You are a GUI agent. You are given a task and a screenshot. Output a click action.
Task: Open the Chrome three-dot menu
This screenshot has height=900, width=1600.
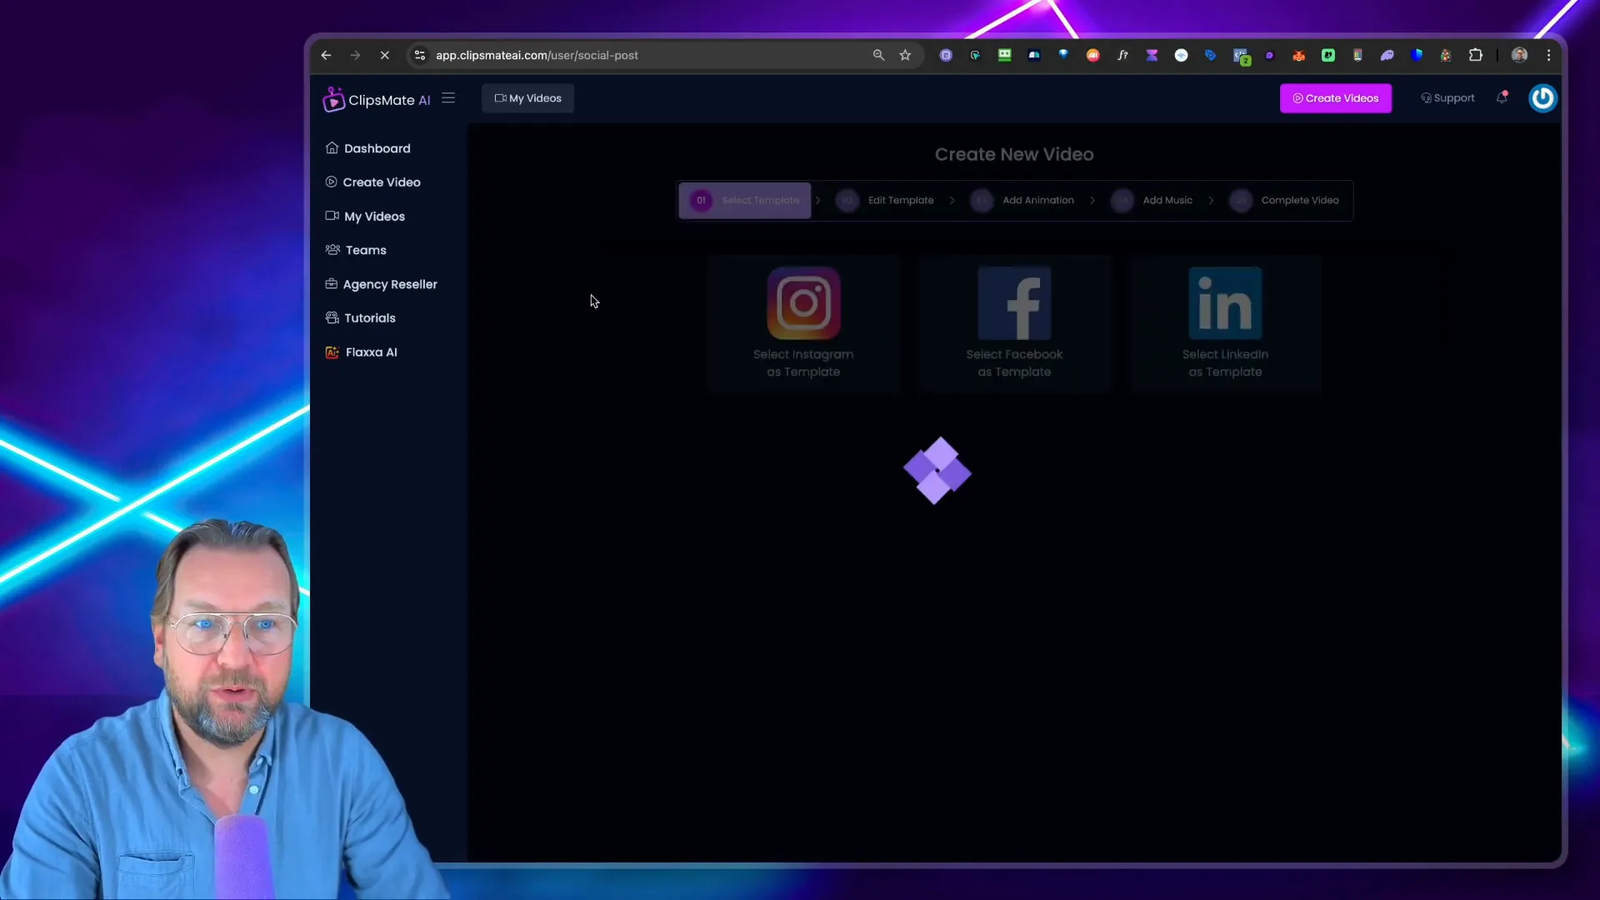click(1548, 55)
